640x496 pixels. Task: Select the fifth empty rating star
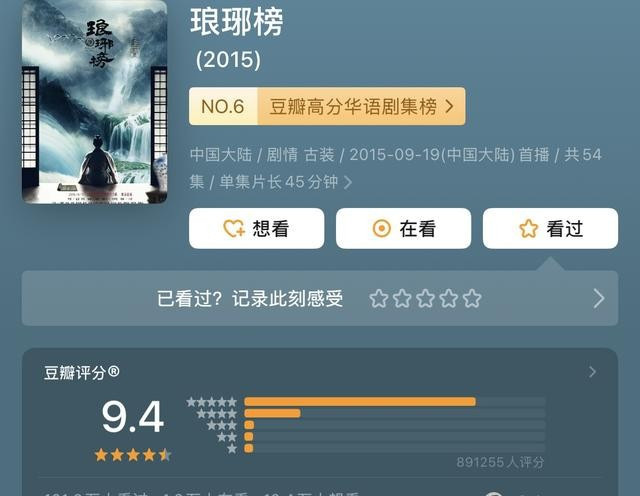point(472,298)
